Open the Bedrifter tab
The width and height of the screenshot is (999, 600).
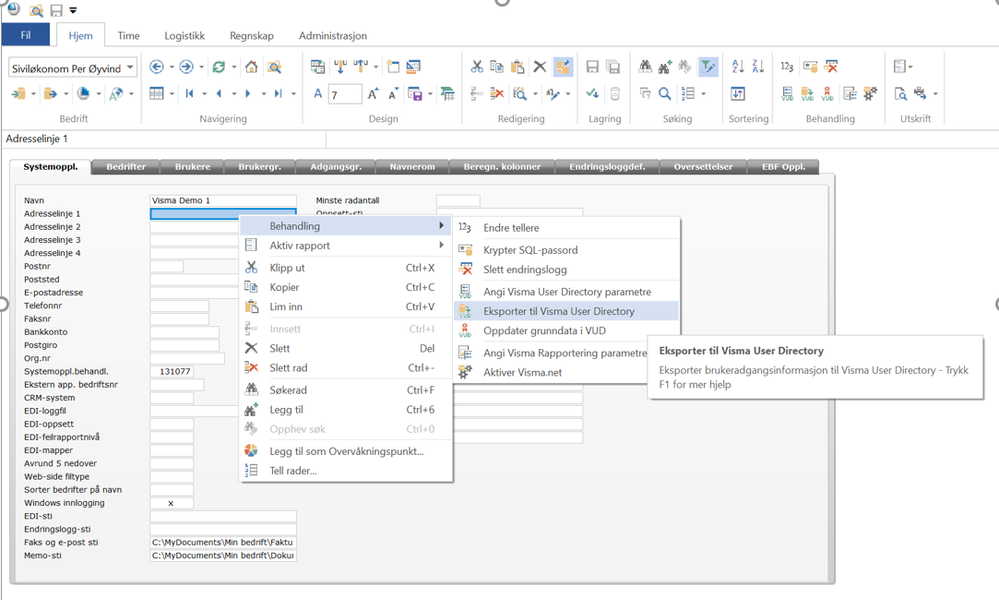point(126,167)
